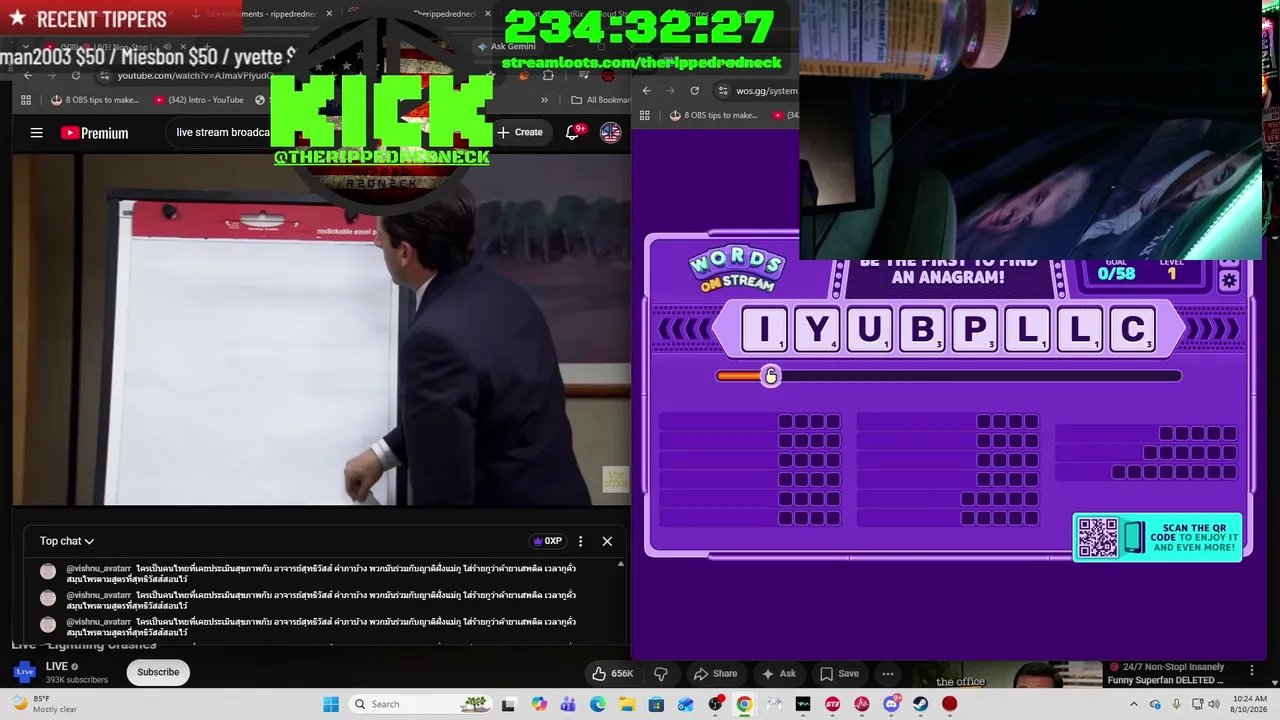Click the letter tile Y

point(817,329)
